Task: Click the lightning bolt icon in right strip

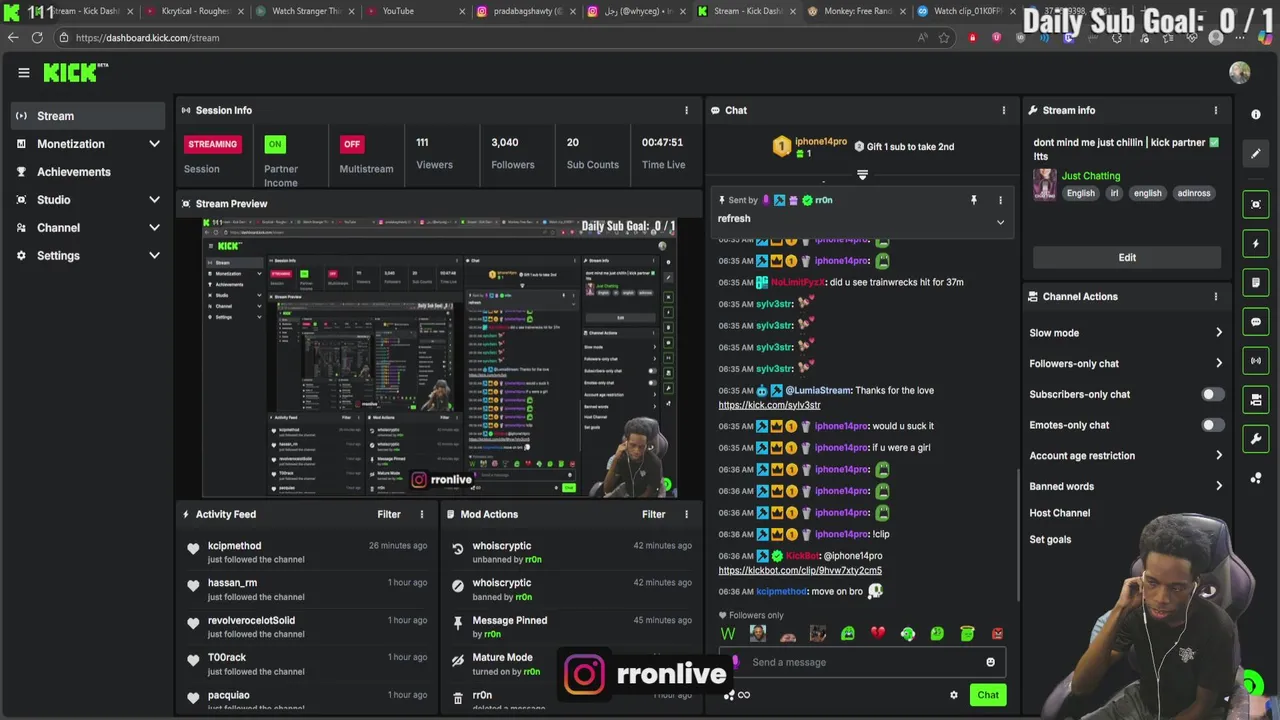Action: click(1256, 243)
